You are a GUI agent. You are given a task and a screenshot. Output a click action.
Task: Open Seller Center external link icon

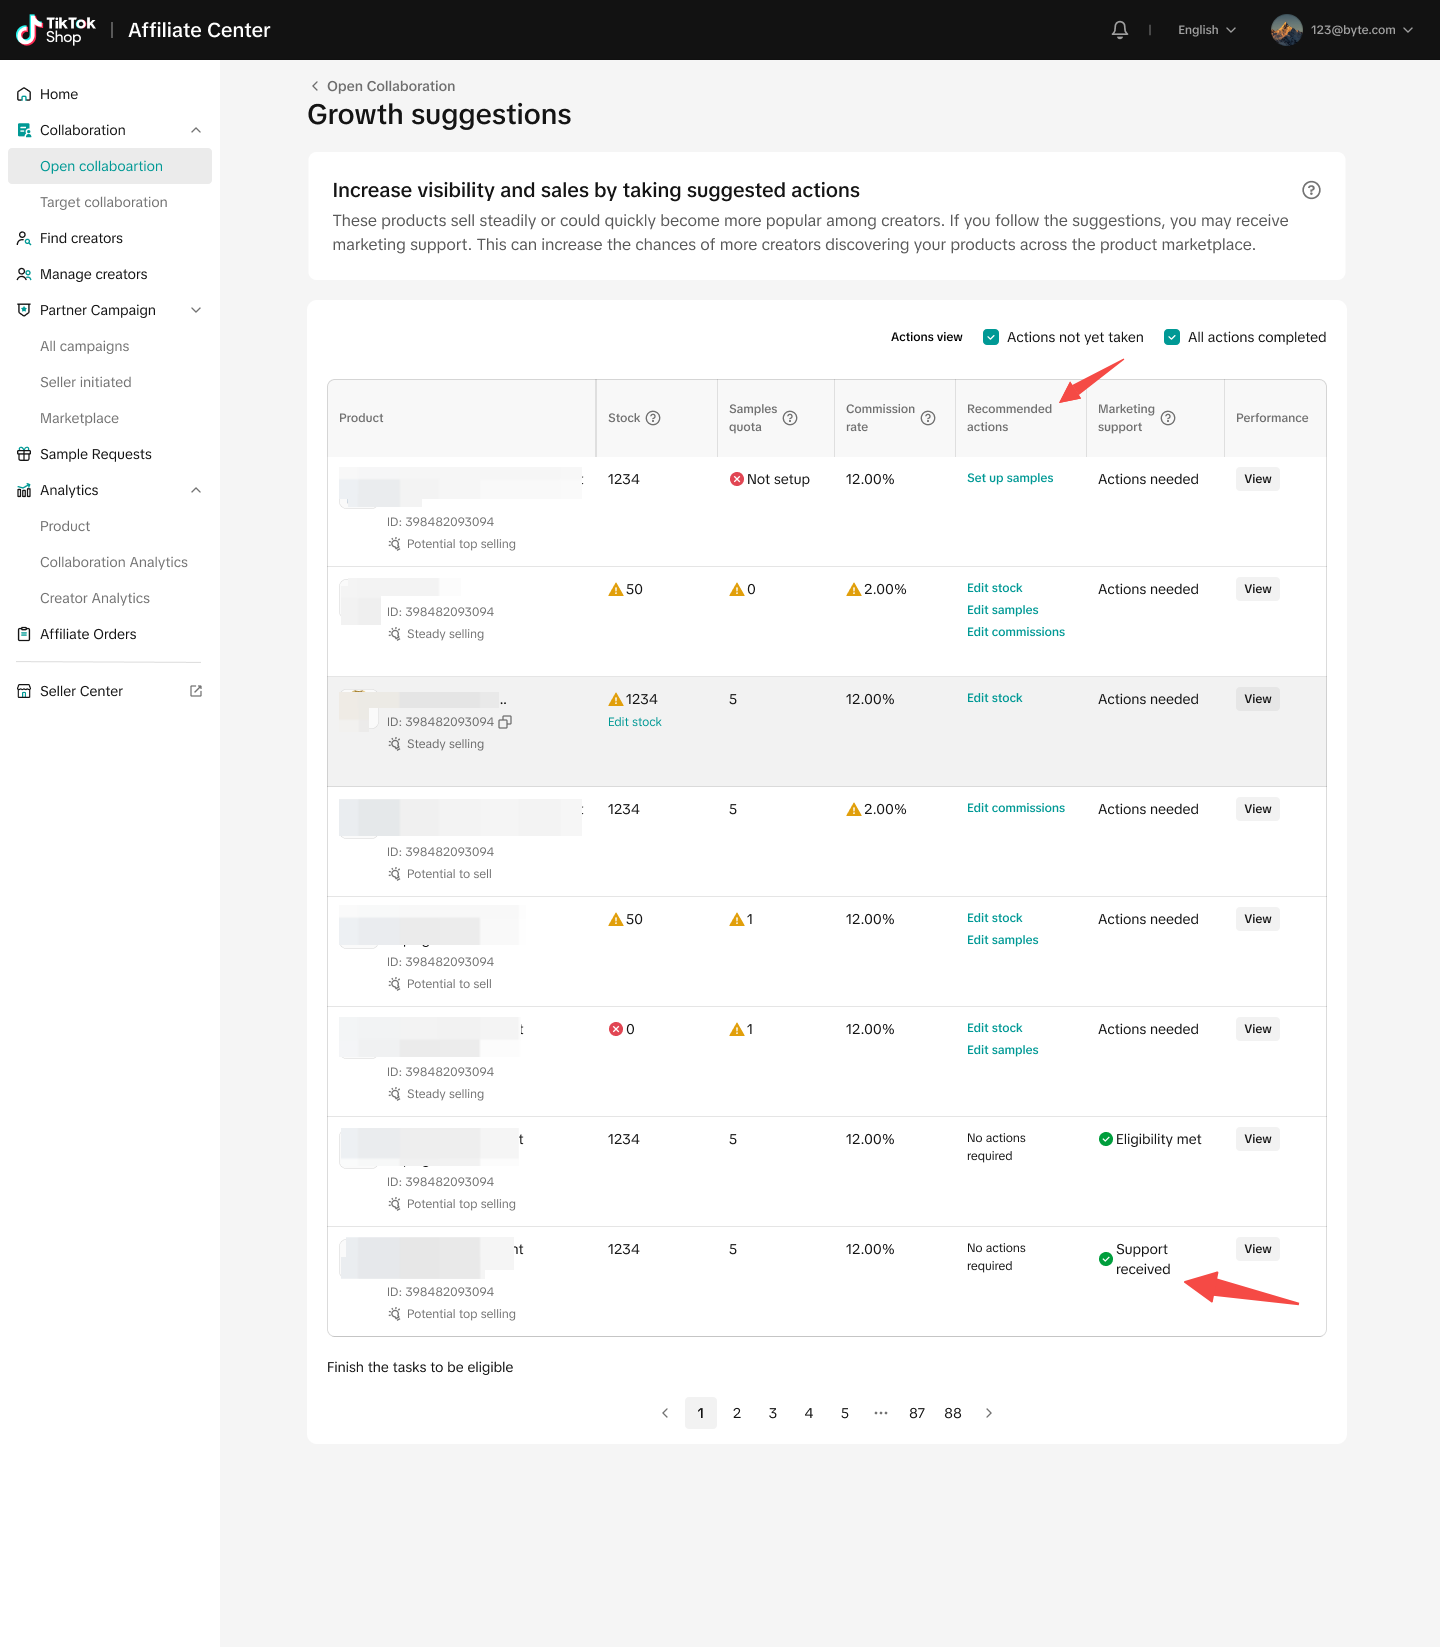point(196,691)
